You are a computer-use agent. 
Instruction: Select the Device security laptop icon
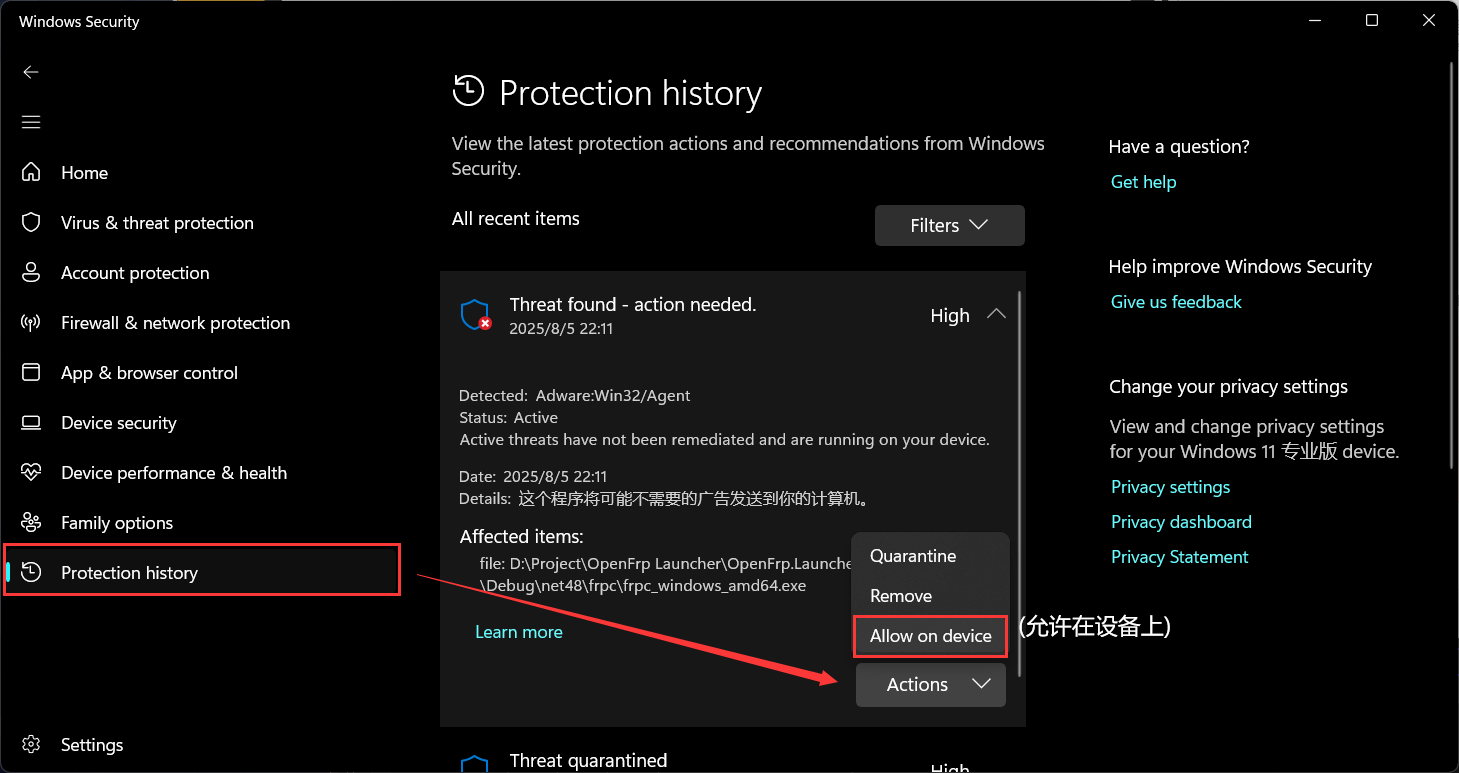point(31,422)
